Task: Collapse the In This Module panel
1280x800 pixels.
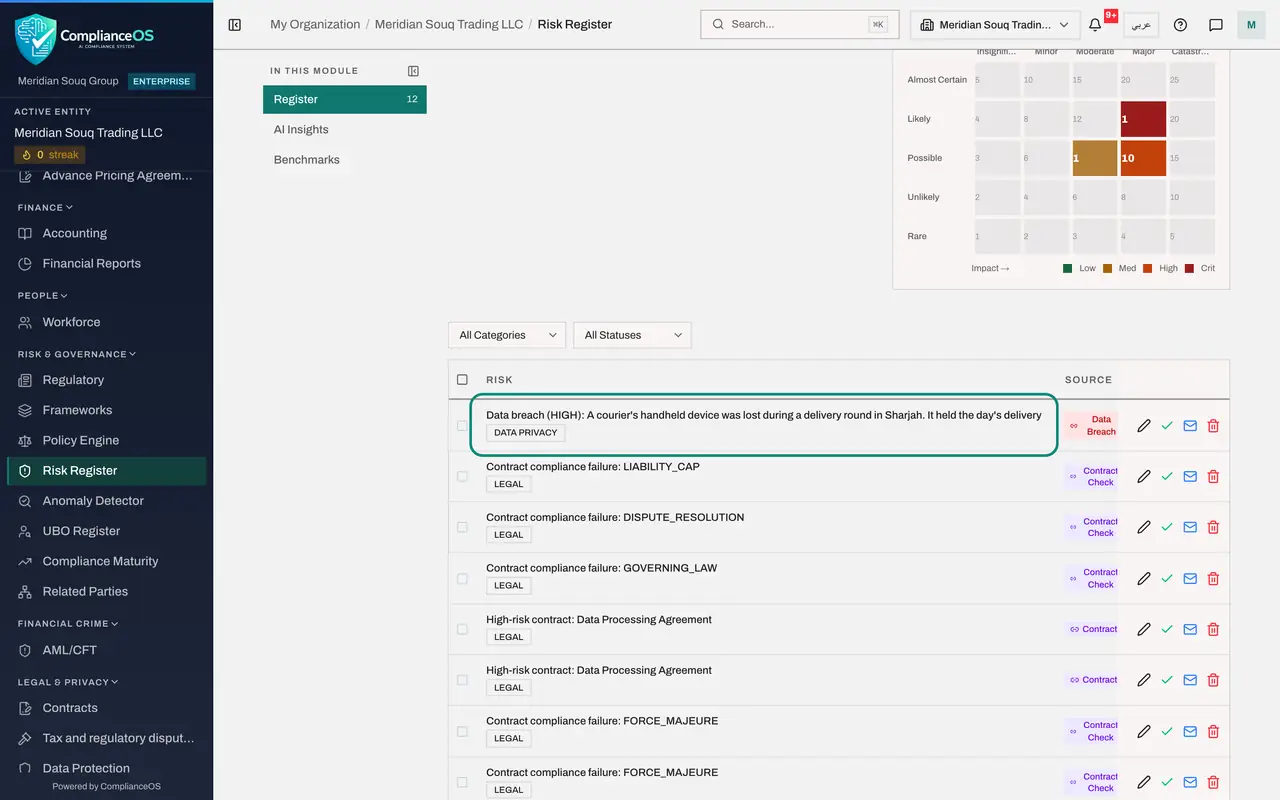Action: (413, 71)
